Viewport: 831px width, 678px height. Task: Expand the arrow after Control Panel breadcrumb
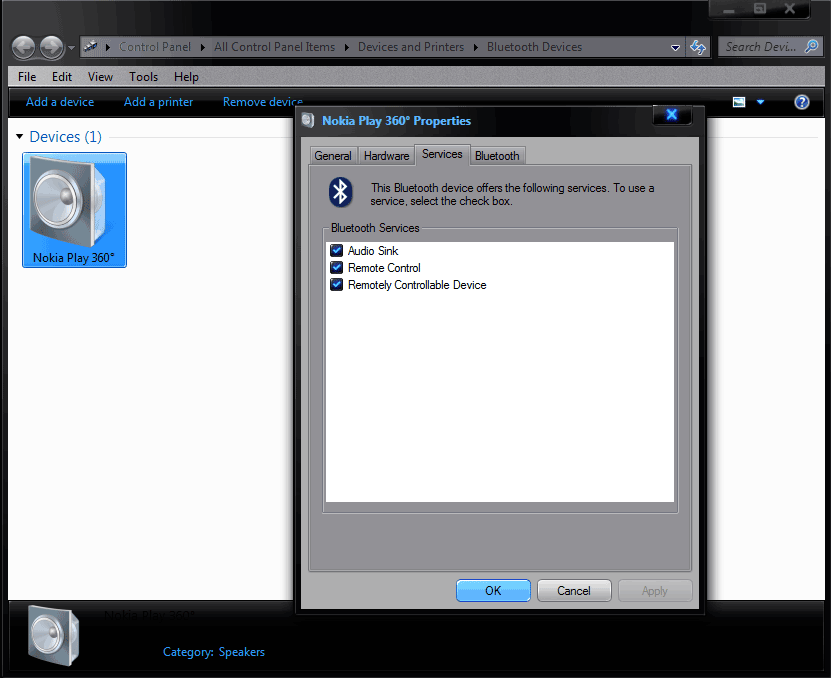tap(202, 47)
